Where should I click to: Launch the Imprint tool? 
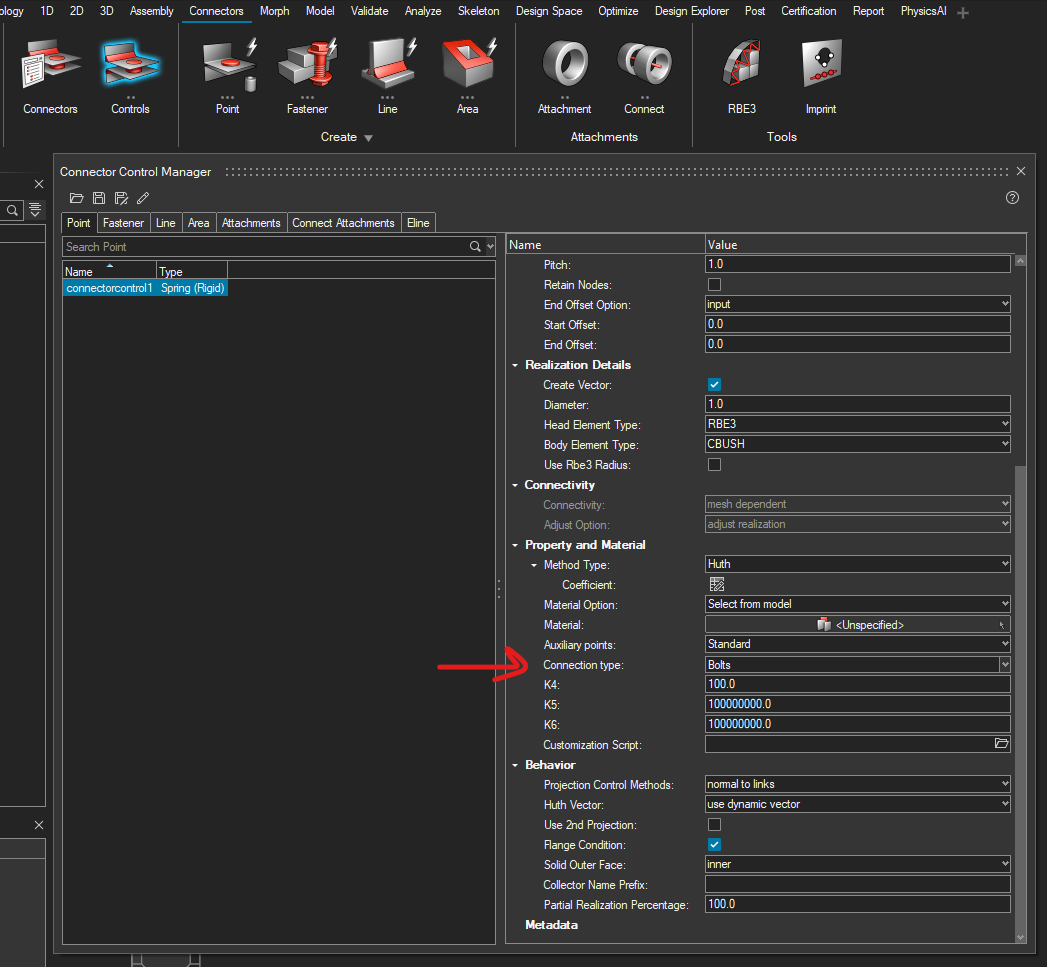click(821, 77)
